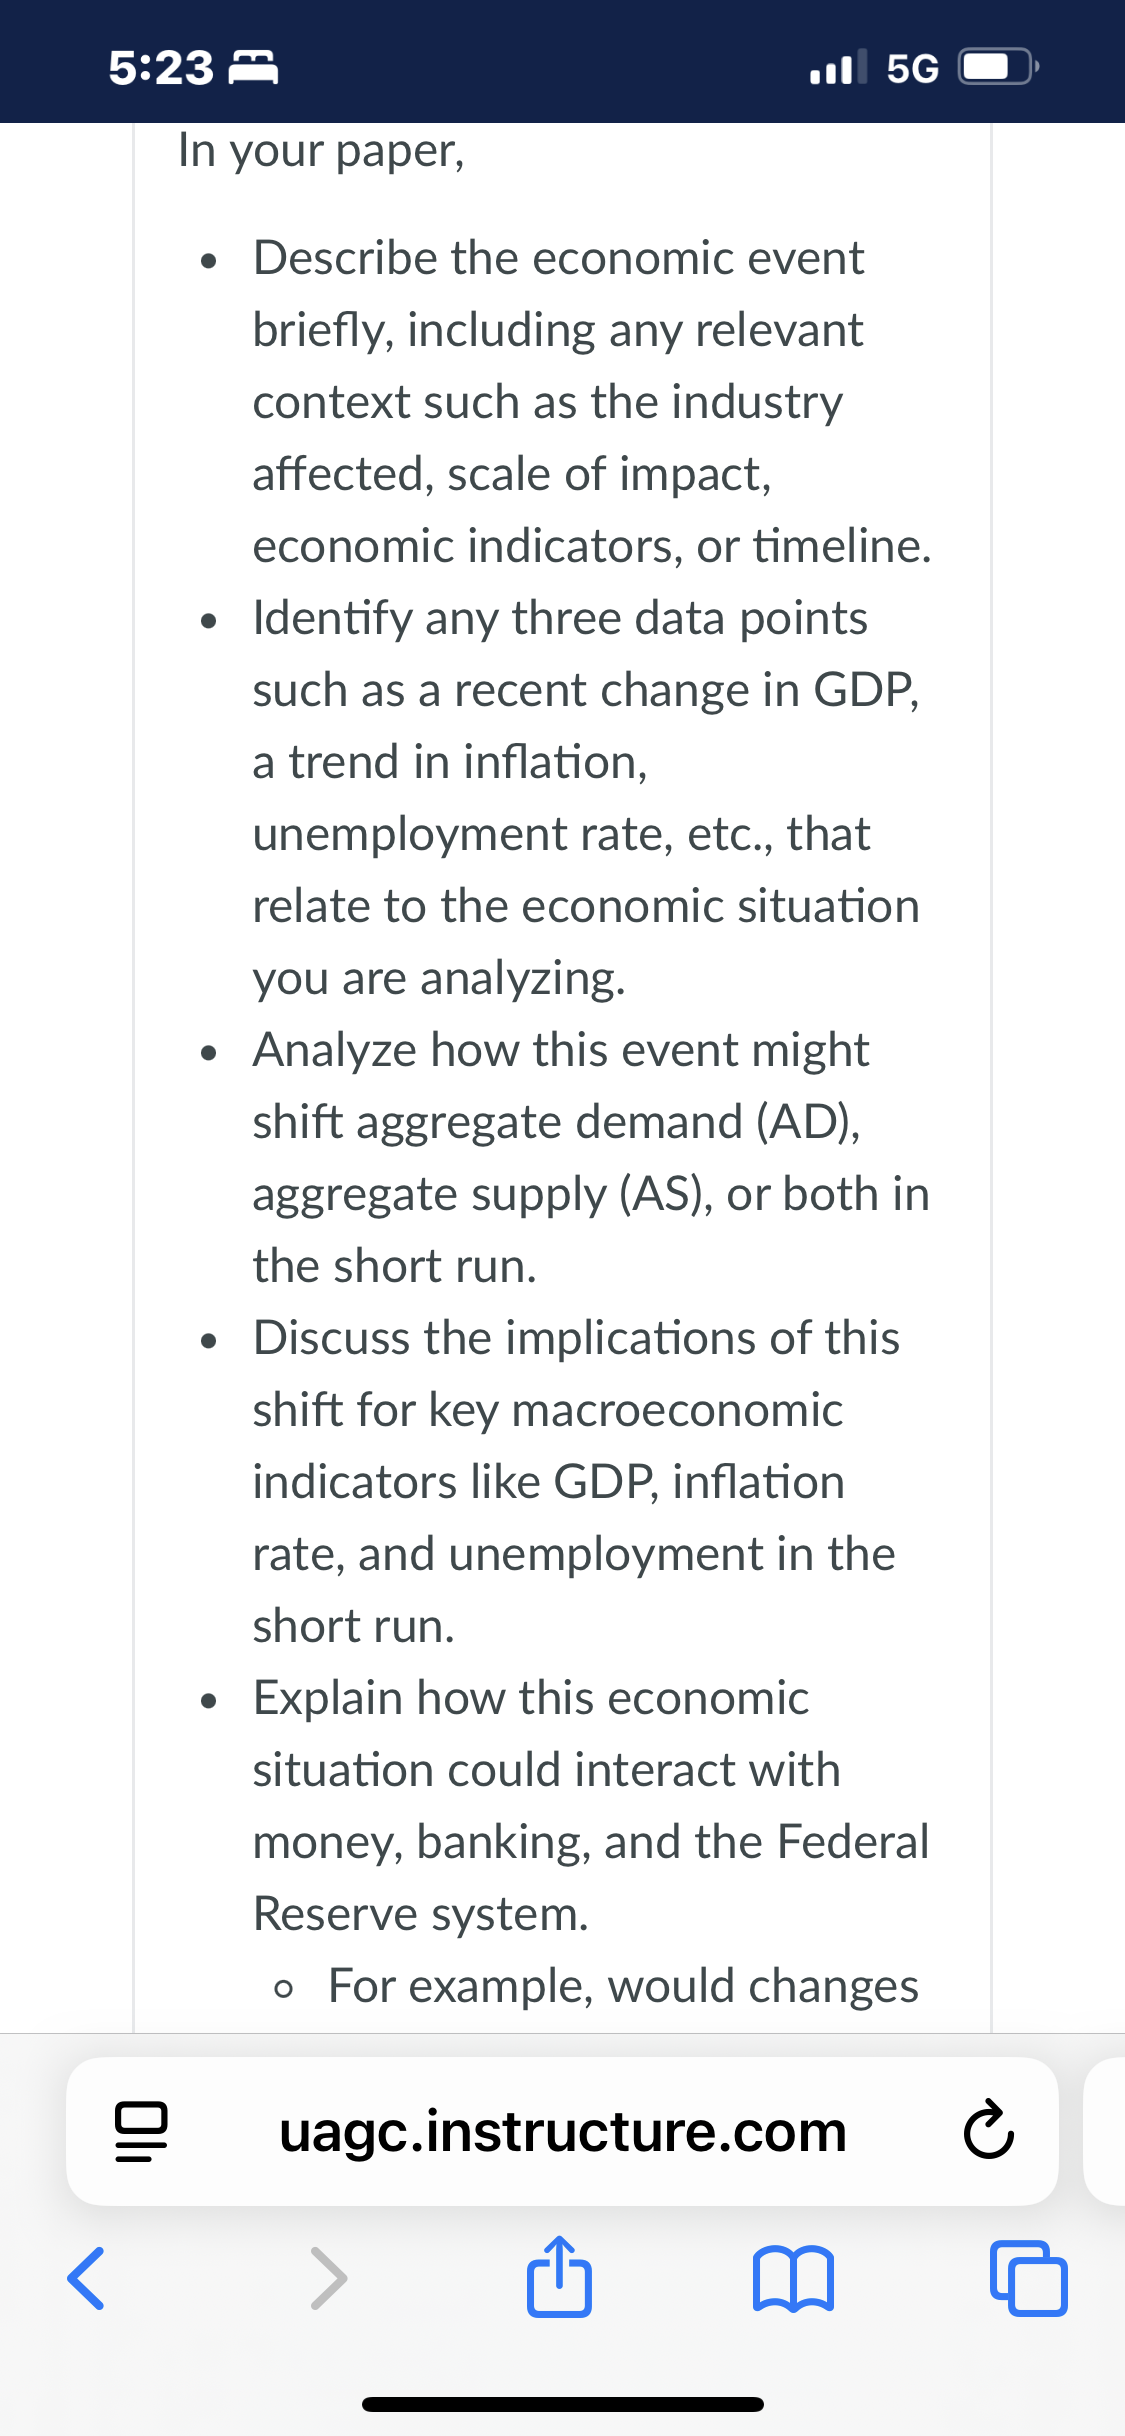Tap the sleep focus bed icon
Viewport: 1125px width, 2436px height.
pyautogui.click(x=254, y=68)
